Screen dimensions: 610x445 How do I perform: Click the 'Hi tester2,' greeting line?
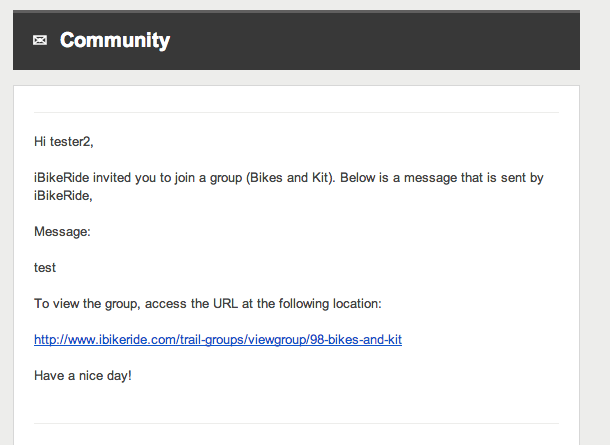coord(64,142)
